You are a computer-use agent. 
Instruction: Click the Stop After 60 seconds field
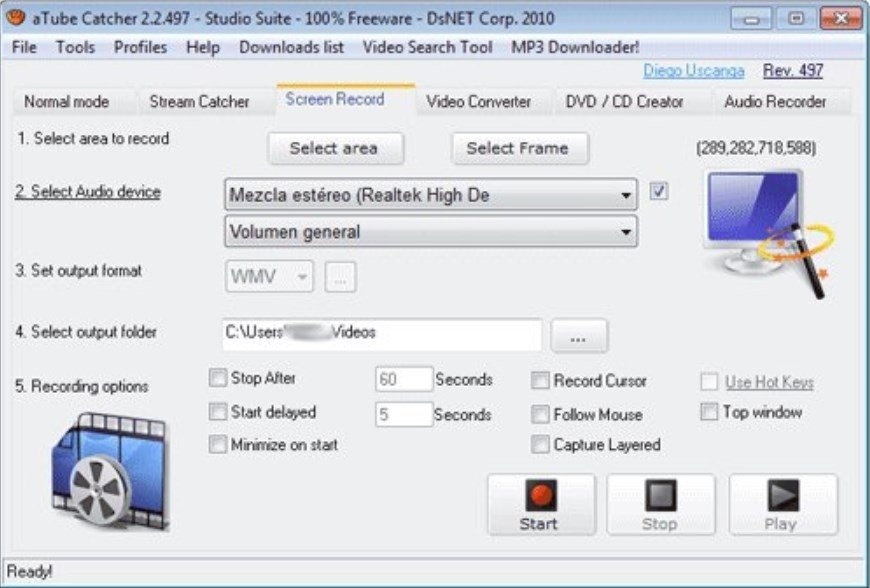403,379
